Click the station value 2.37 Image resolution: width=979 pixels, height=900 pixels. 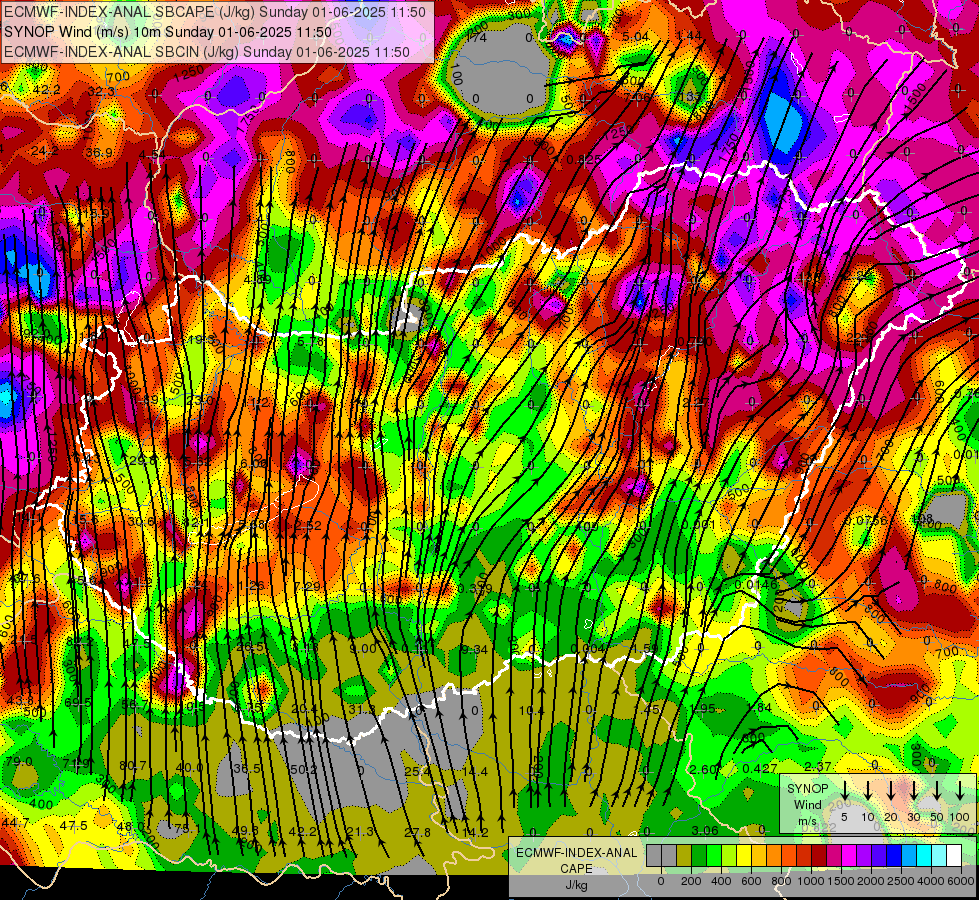point(818,767)
